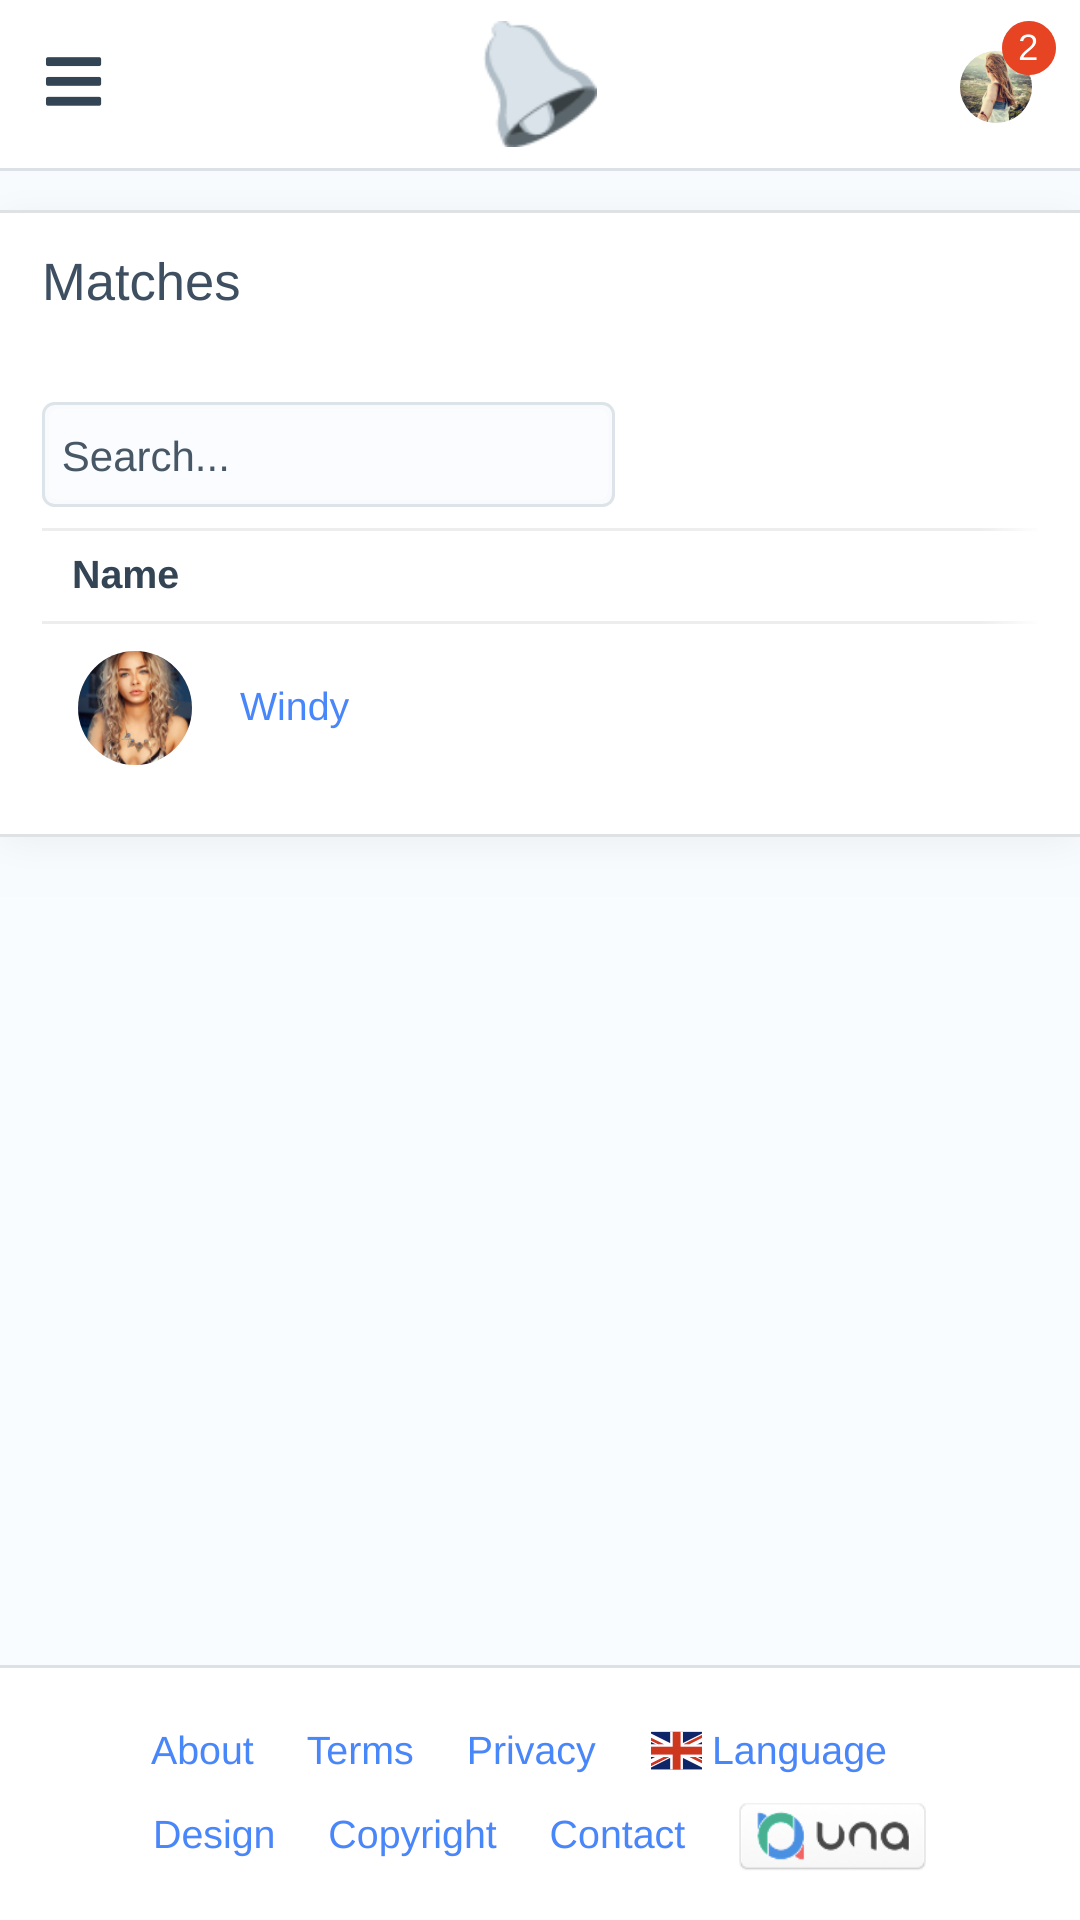Image resolution: width=1080 pixels, height=1920 pixels.
Task: Click the UK flag icon
Action: click(x=676, y=1751)
